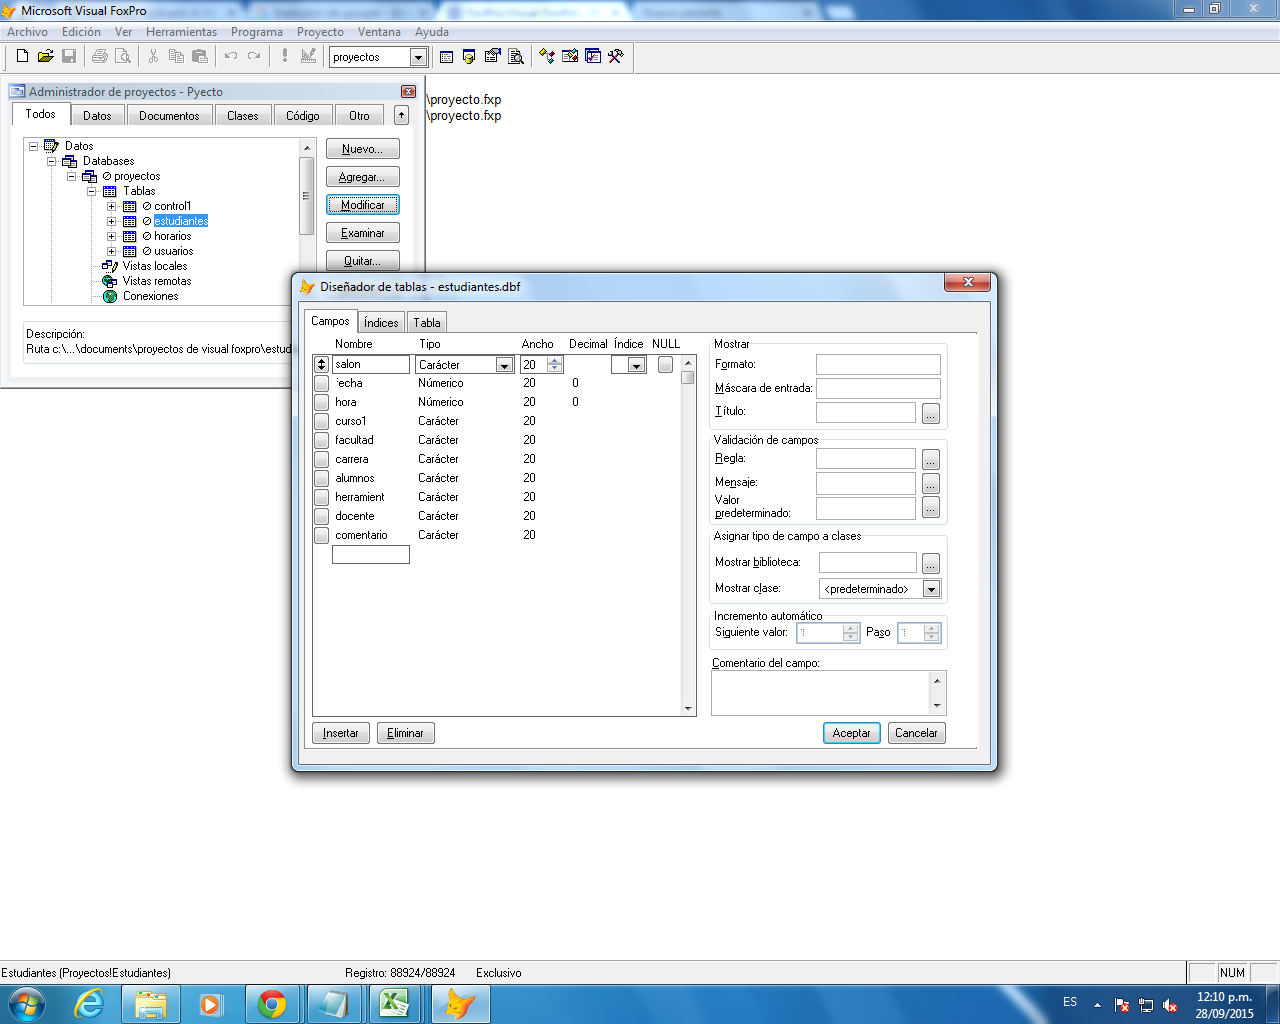The width and height of the screenshot is (1280, 1024).
Task: Click Aceptar in the table designer
Action: (x=852, y=733)
